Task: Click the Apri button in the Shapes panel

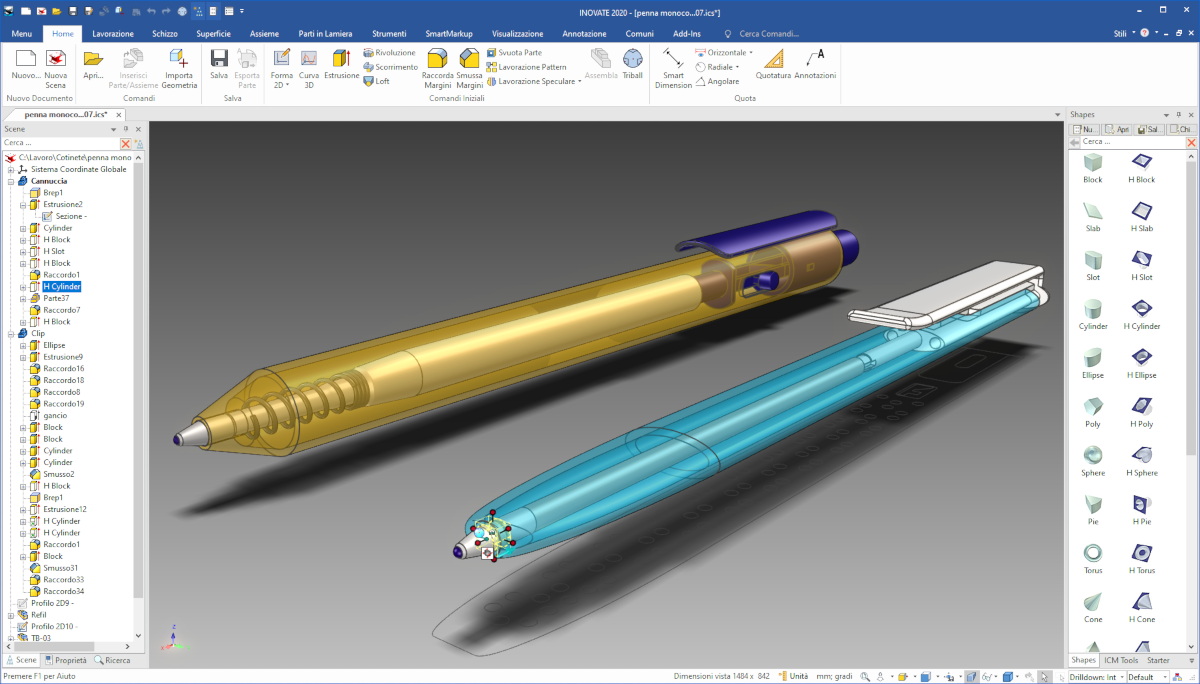Action: pyautogui.click(x=1116, y=129)
